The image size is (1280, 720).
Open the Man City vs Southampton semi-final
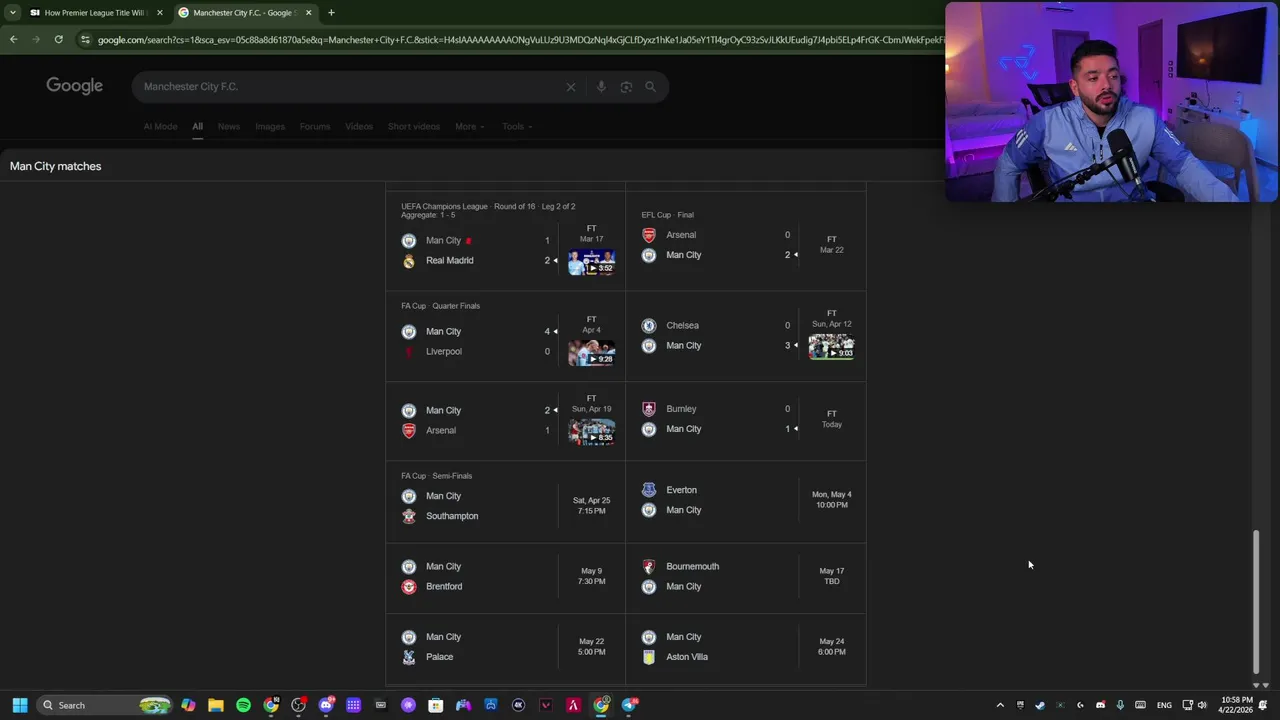click(506, 501)
